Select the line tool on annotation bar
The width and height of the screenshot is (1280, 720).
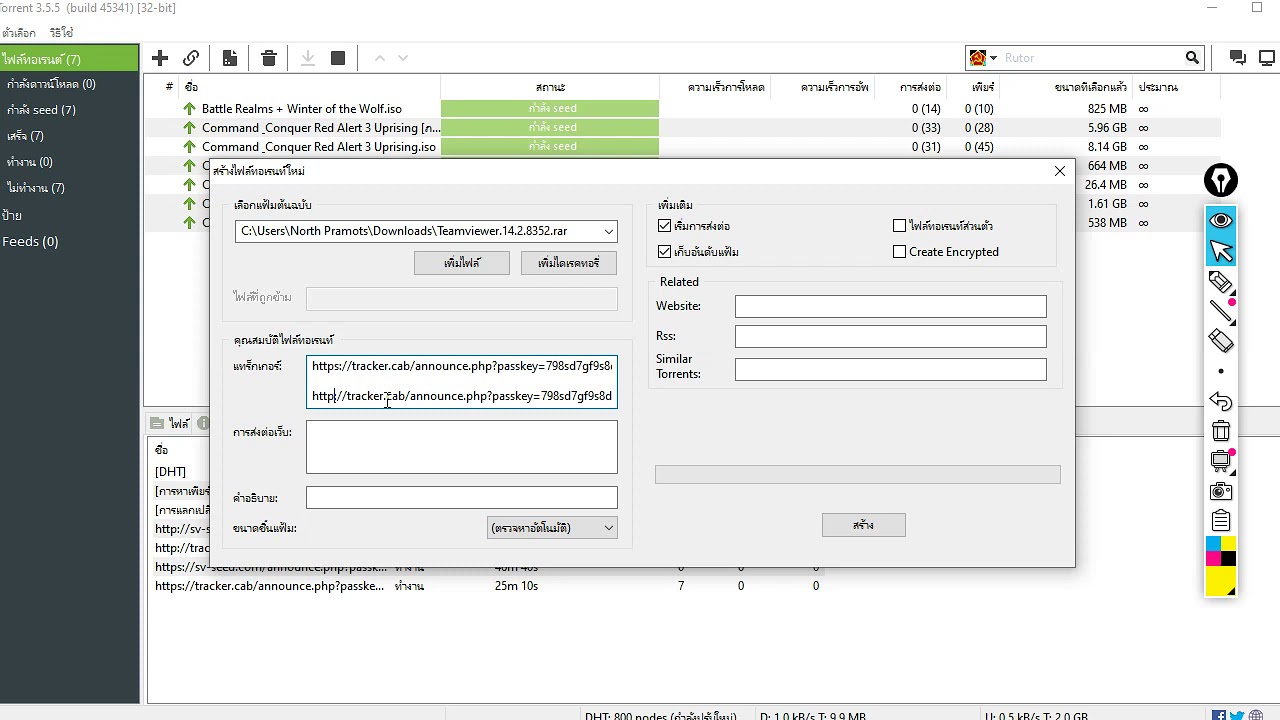(1221, 311)
